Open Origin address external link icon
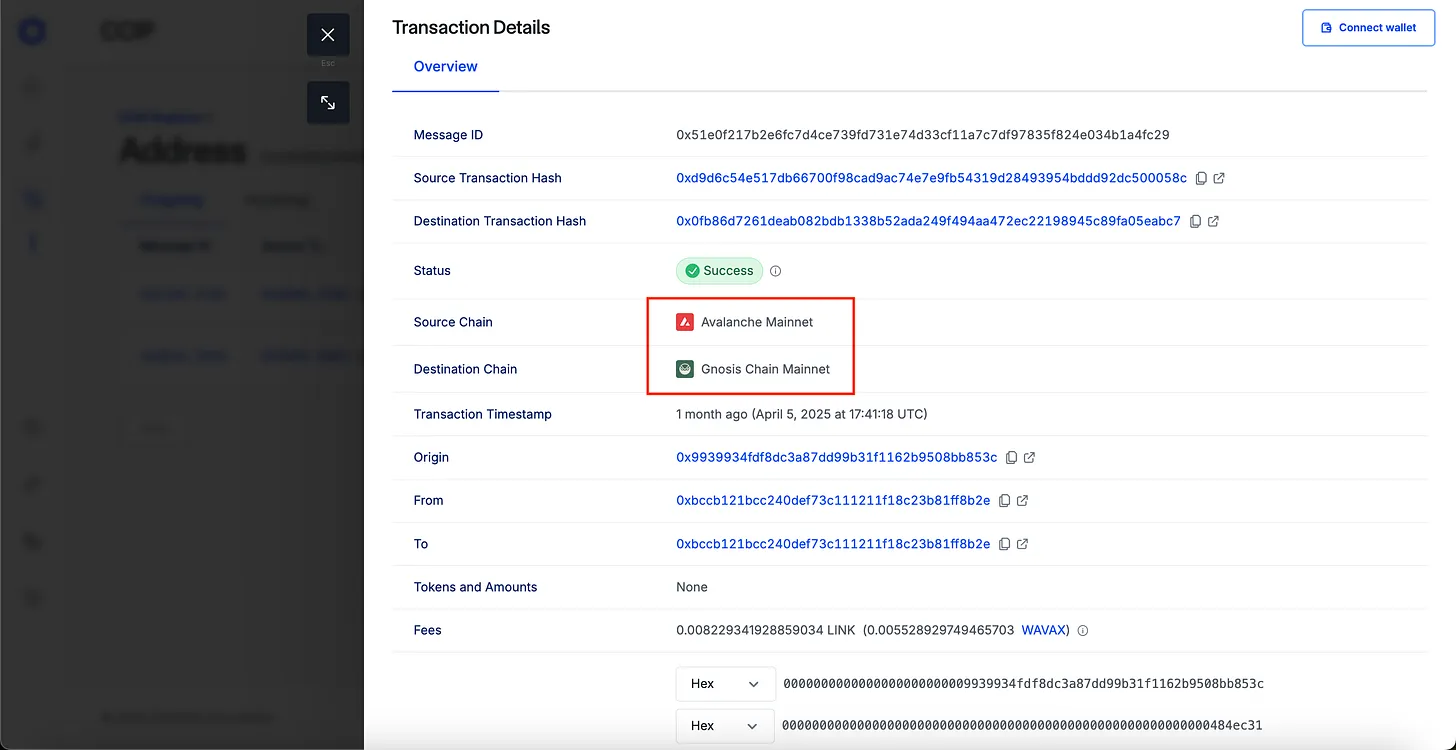 click(1029, 457)
